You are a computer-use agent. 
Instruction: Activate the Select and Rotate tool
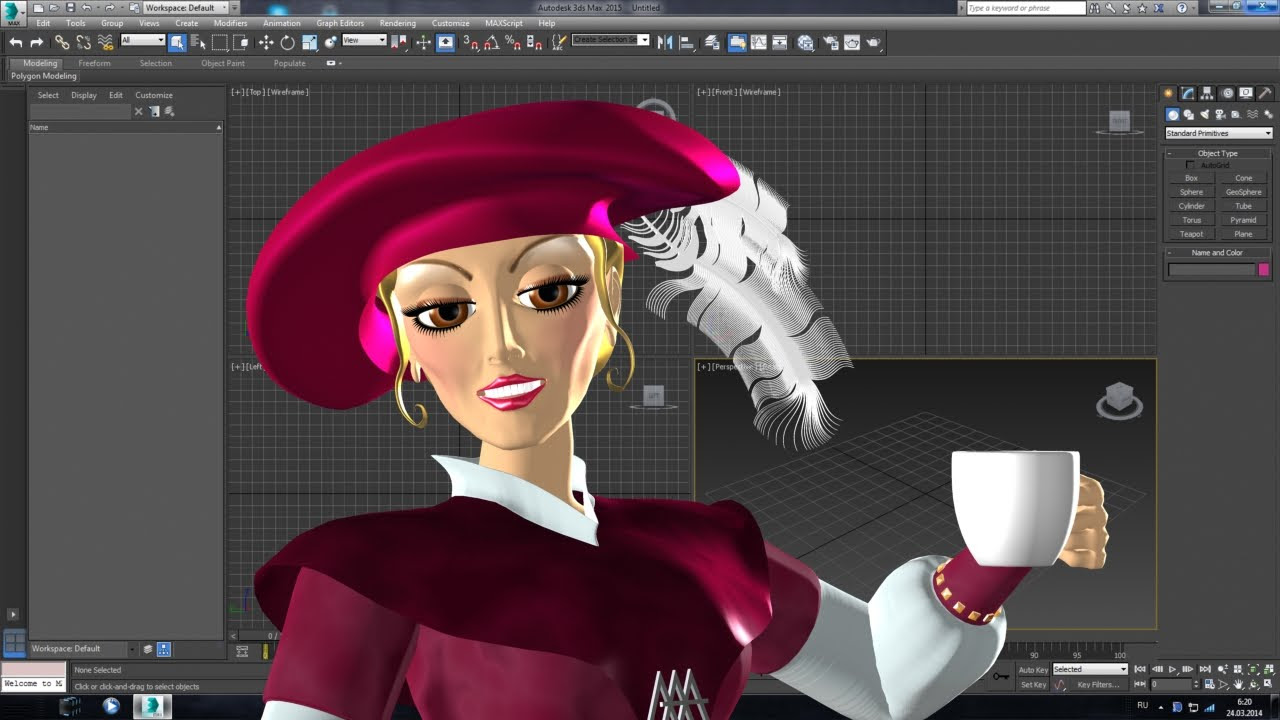click(288, 42)
